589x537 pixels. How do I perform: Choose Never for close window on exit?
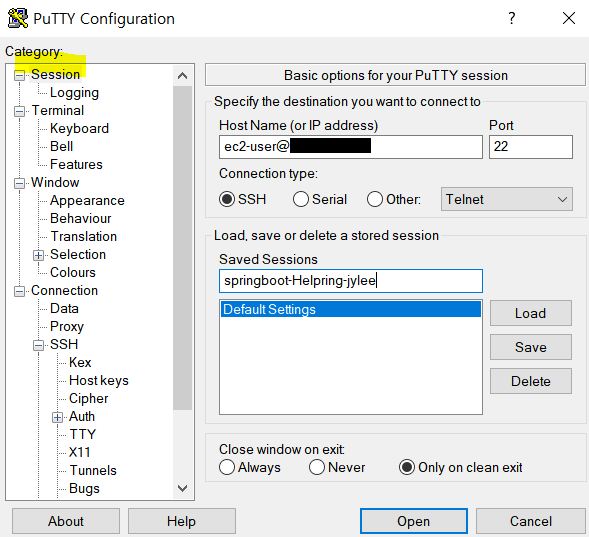click(317, 468)
